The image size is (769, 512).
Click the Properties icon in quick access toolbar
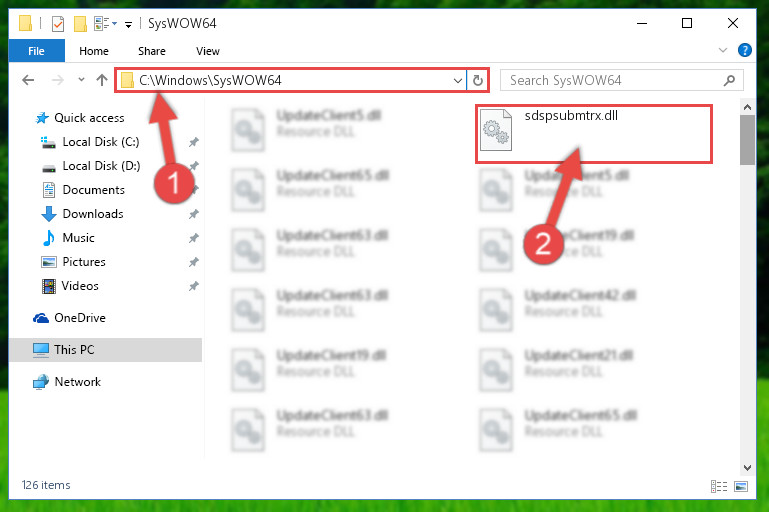58,23
